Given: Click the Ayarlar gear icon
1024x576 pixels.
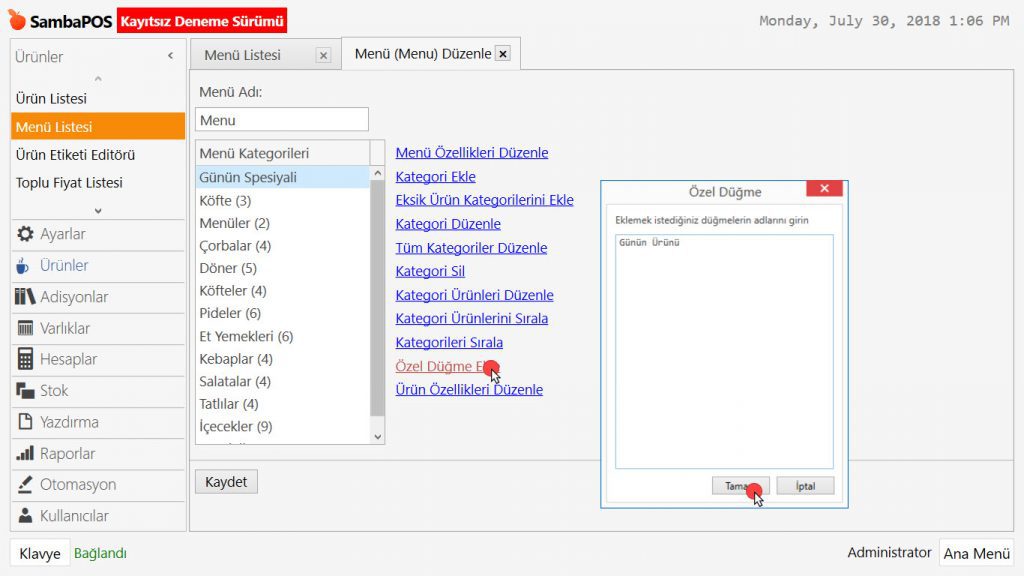Looking at the screenshot, I should pyautogui.click(x=26, y=234).
